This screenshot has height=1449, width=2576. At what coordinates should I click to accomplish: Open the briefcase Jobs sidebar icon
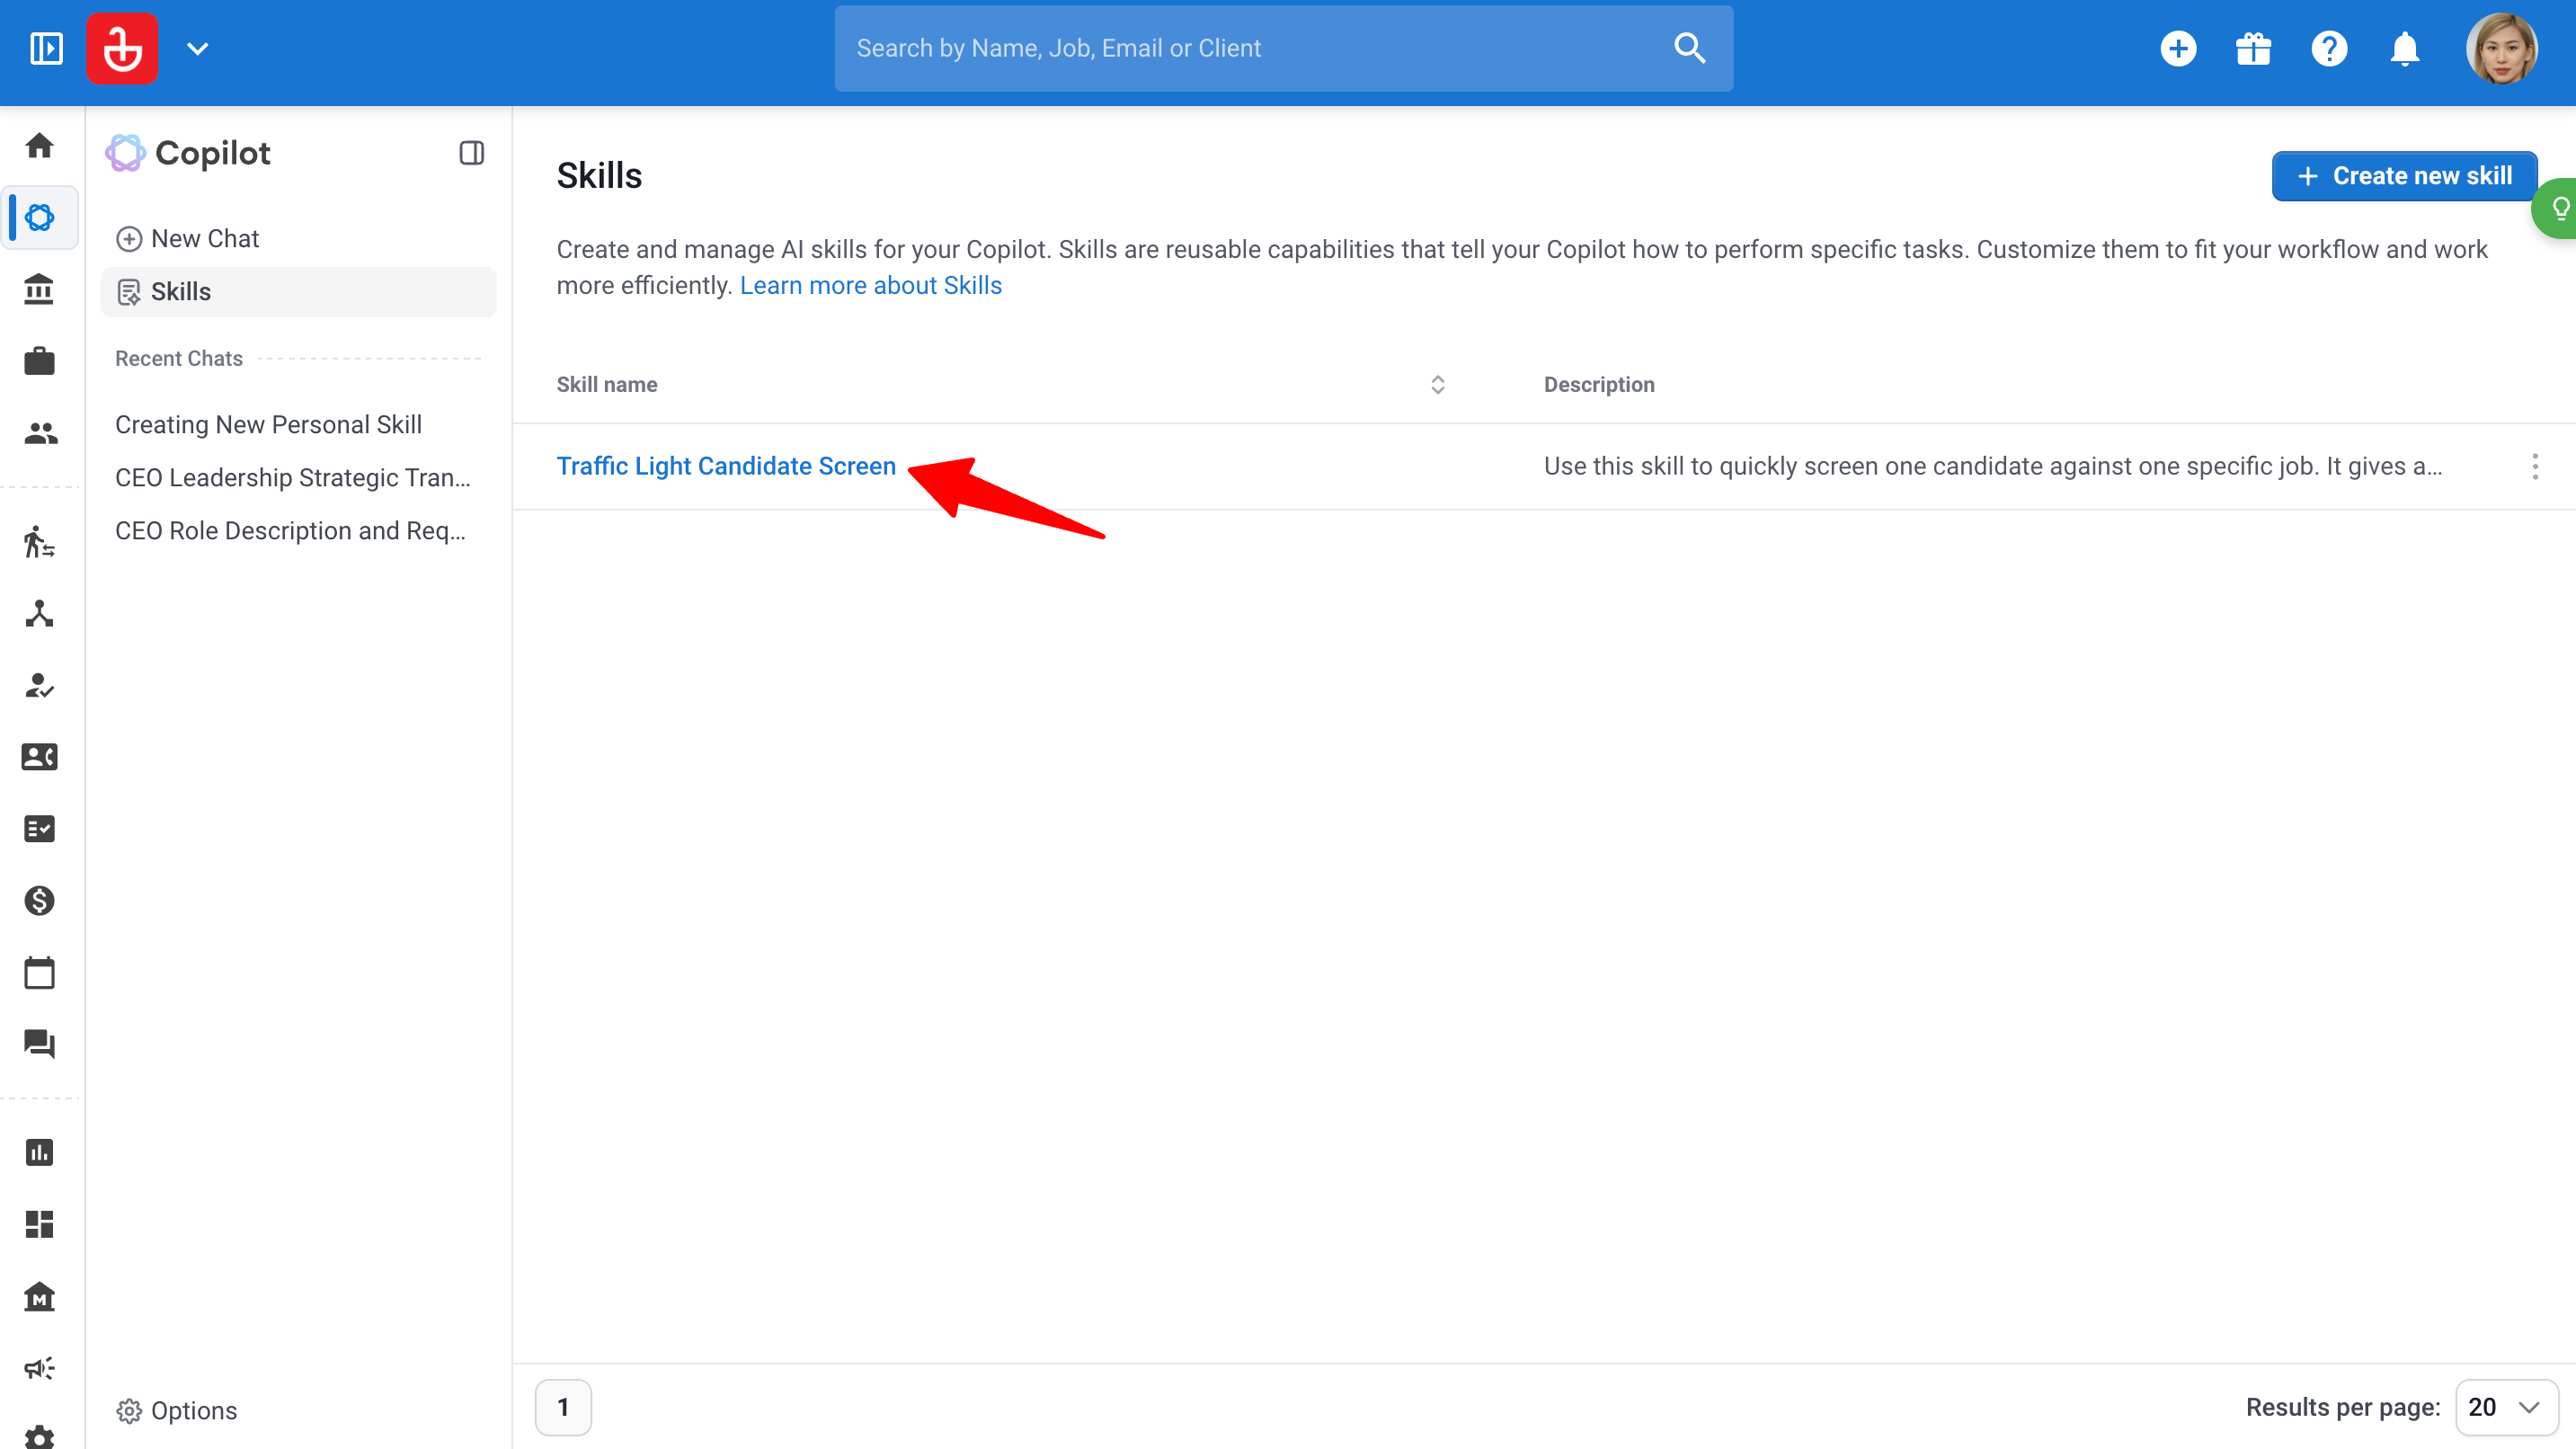point(39,360)
